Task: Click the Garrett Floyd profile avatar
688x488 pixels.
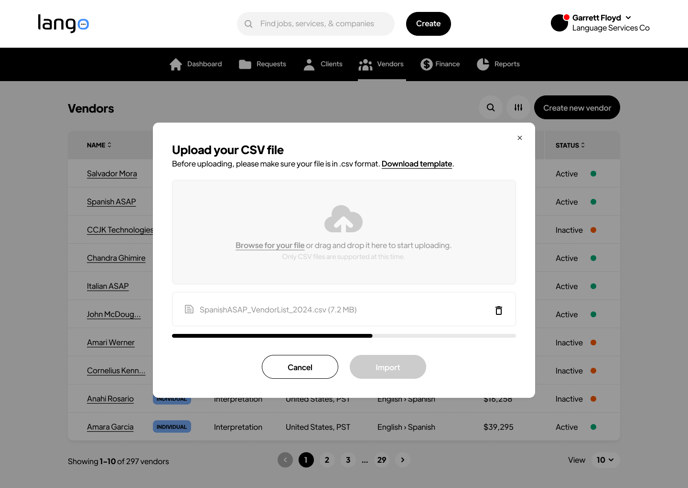Action: (x=559, y=23)
